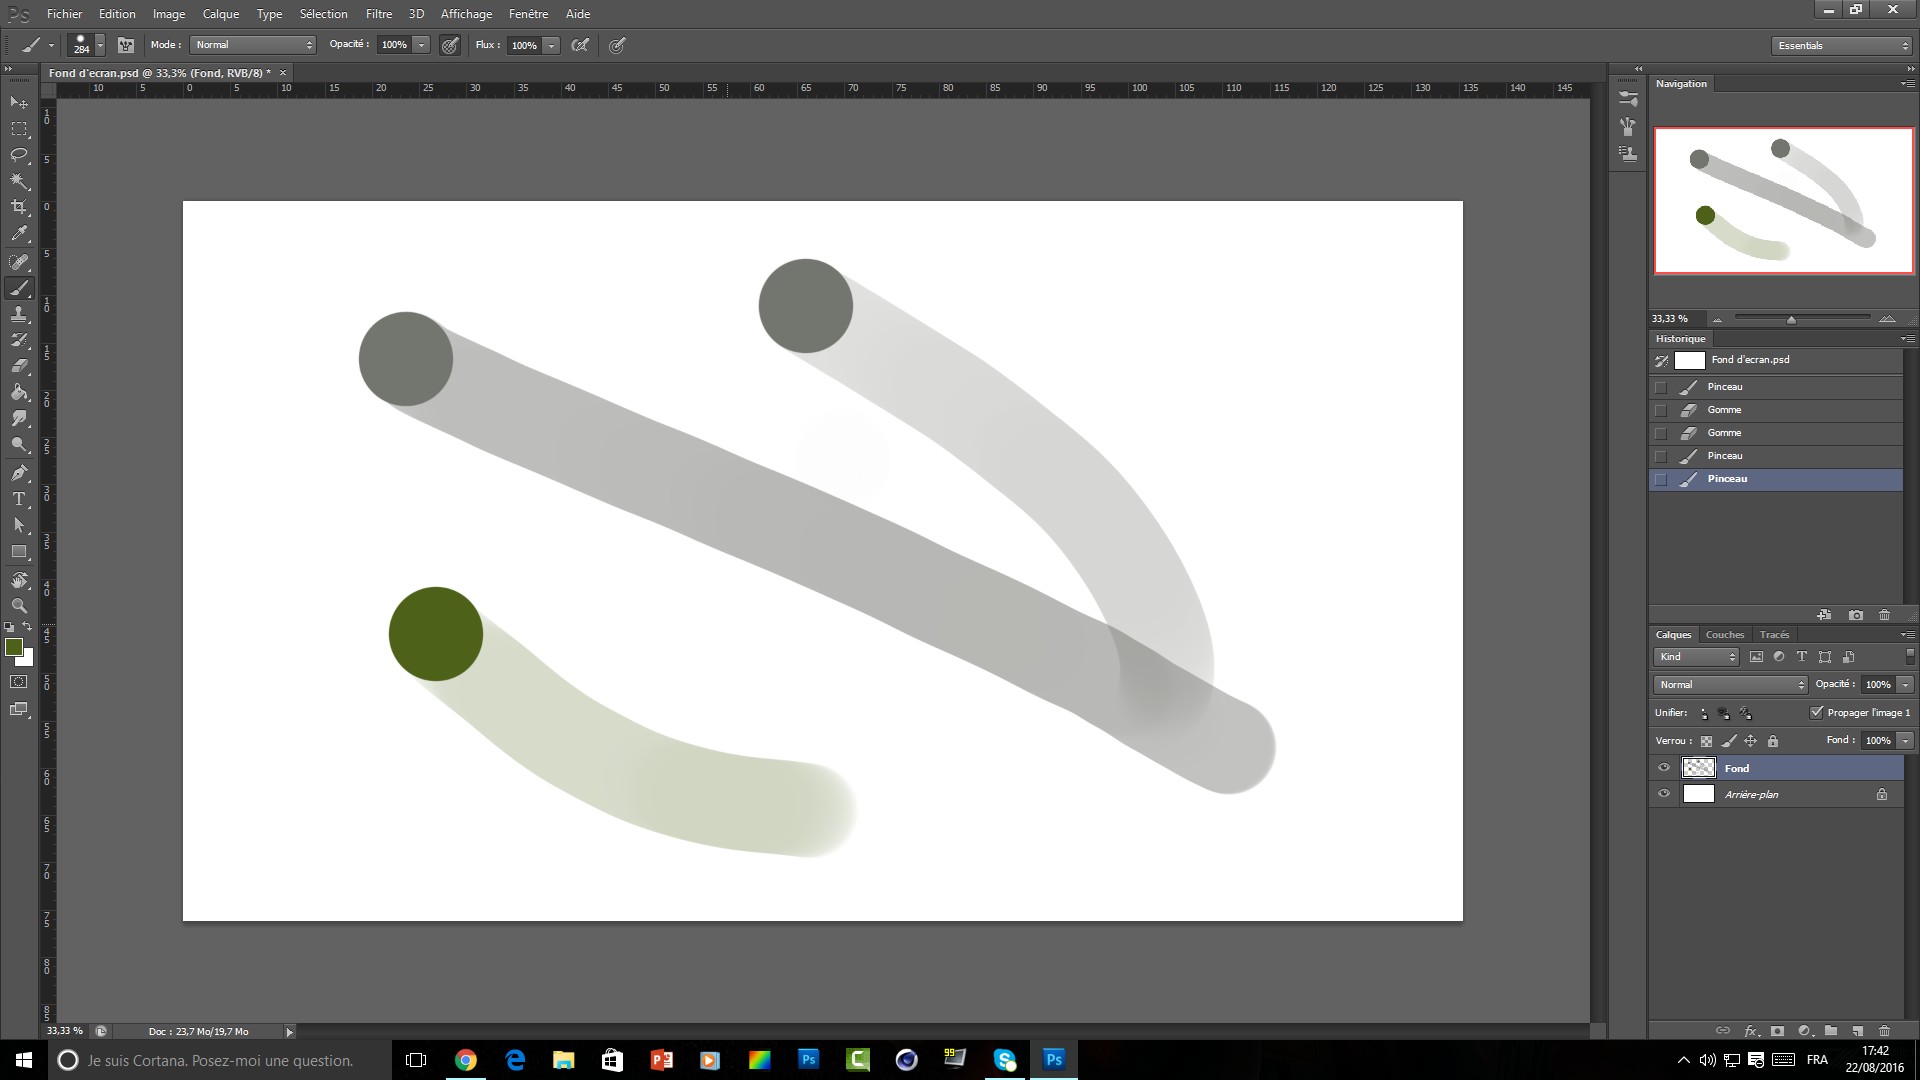Hide the Arrière-plan layer

pos(1664,794)
